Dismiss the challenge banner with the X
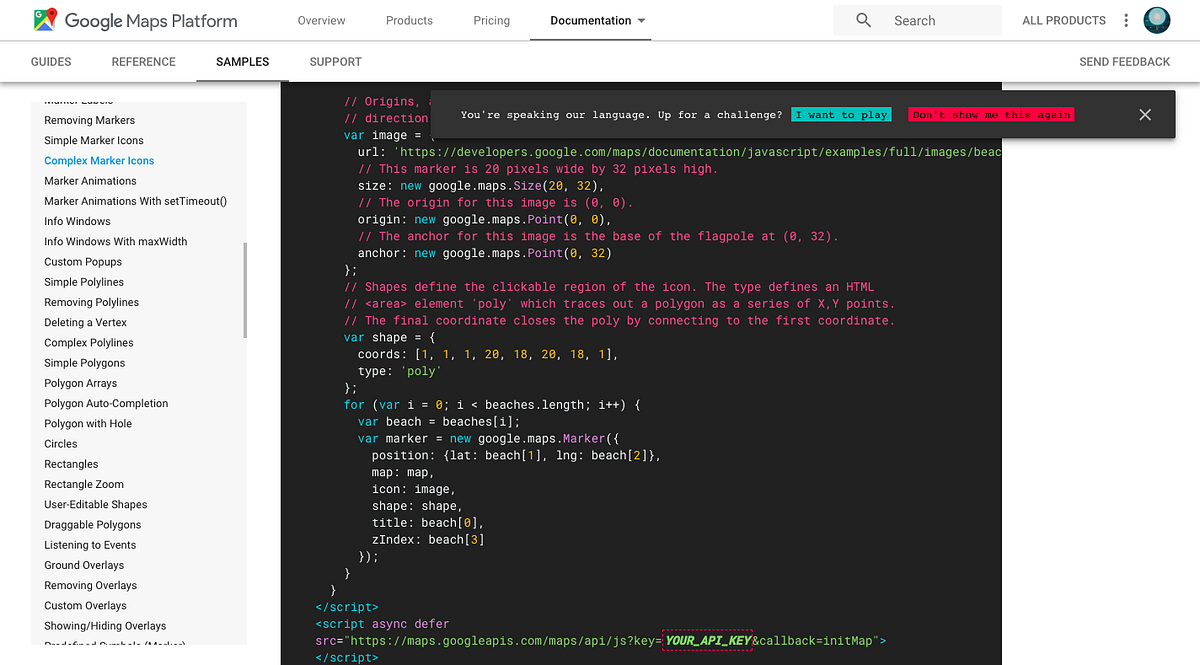 pos(1145,114)
